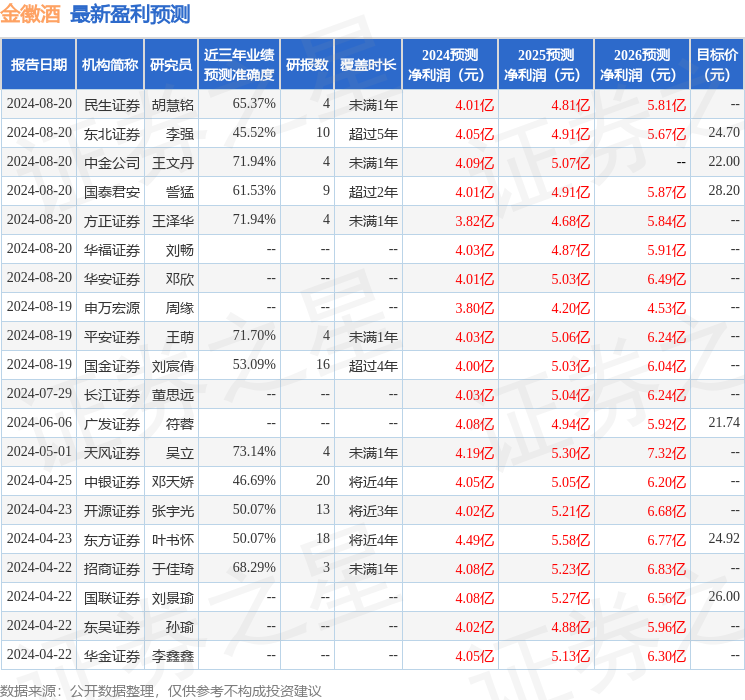Select the 中金公司 institution cell
The height and width of the screenshot is (700, 745).
pos(112,163)
